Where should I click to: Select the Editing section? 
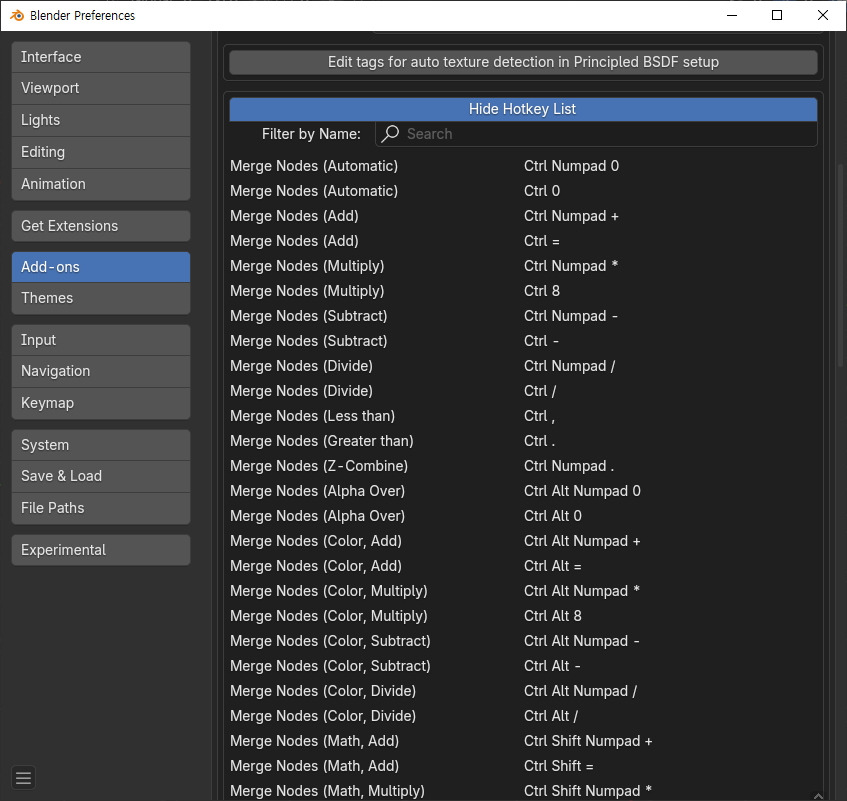pos(101,152)
